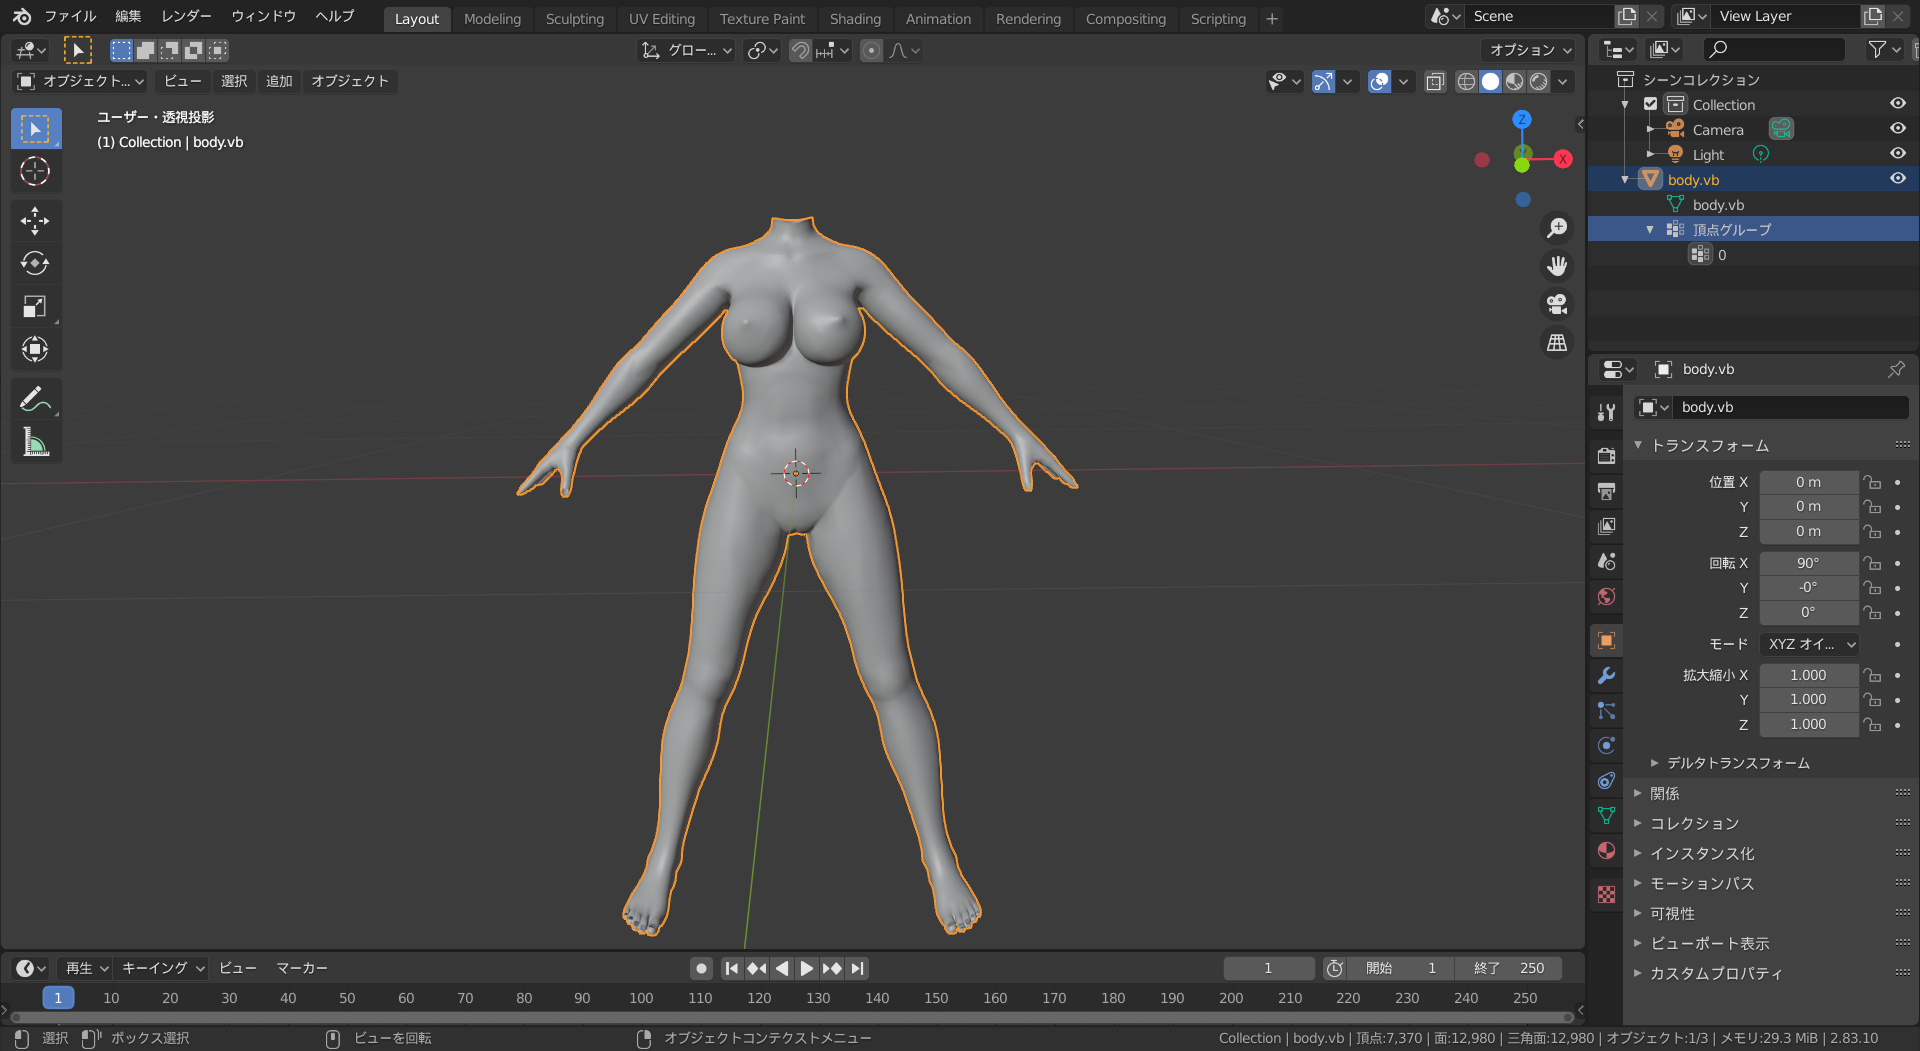Click the Rotation X 90° field
1920x1051 pixels.
pos(1808,563)
